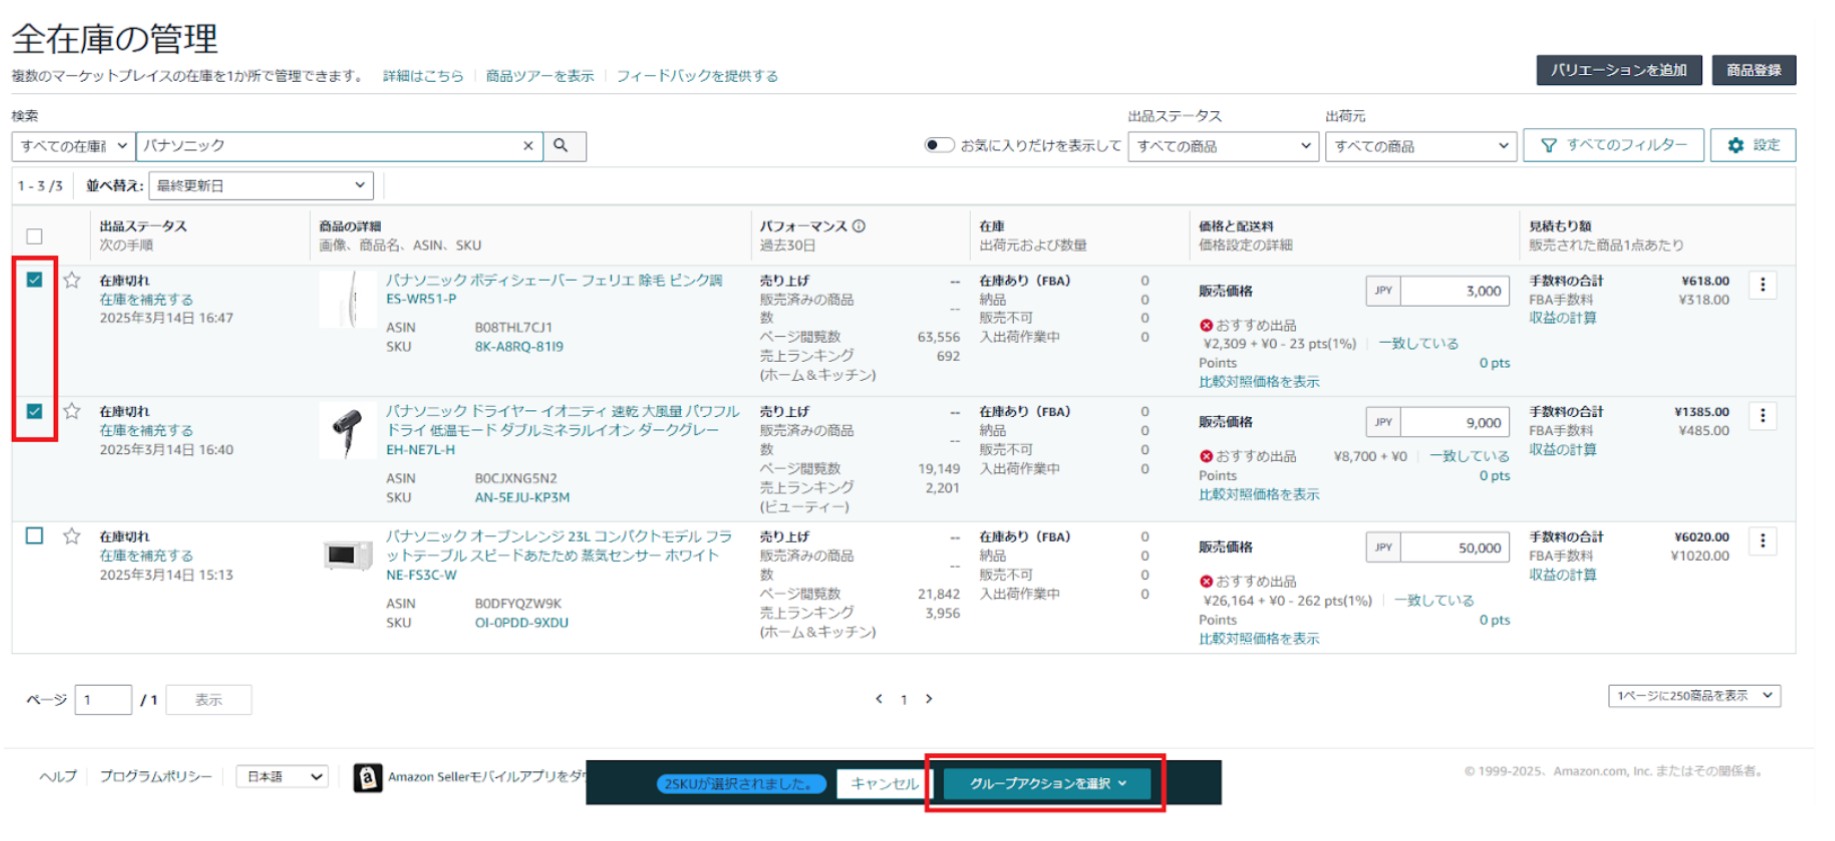Open the three-dot menu for NE-FS3C-W row
The height and width of the screenshot is (841, 1835).
coord(1762,541)
